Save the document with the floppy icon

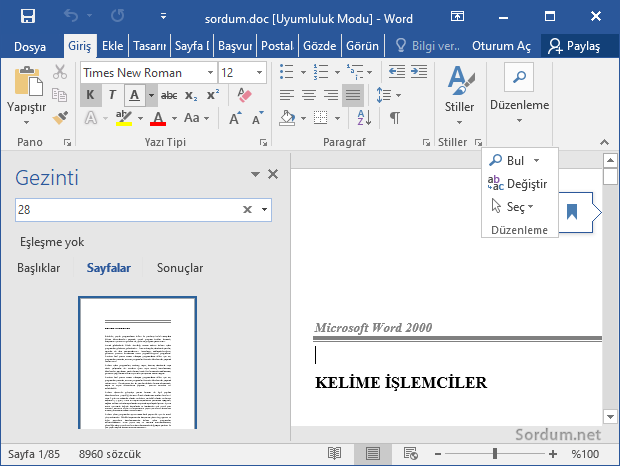pyautogui.click(x=28, y=16)
